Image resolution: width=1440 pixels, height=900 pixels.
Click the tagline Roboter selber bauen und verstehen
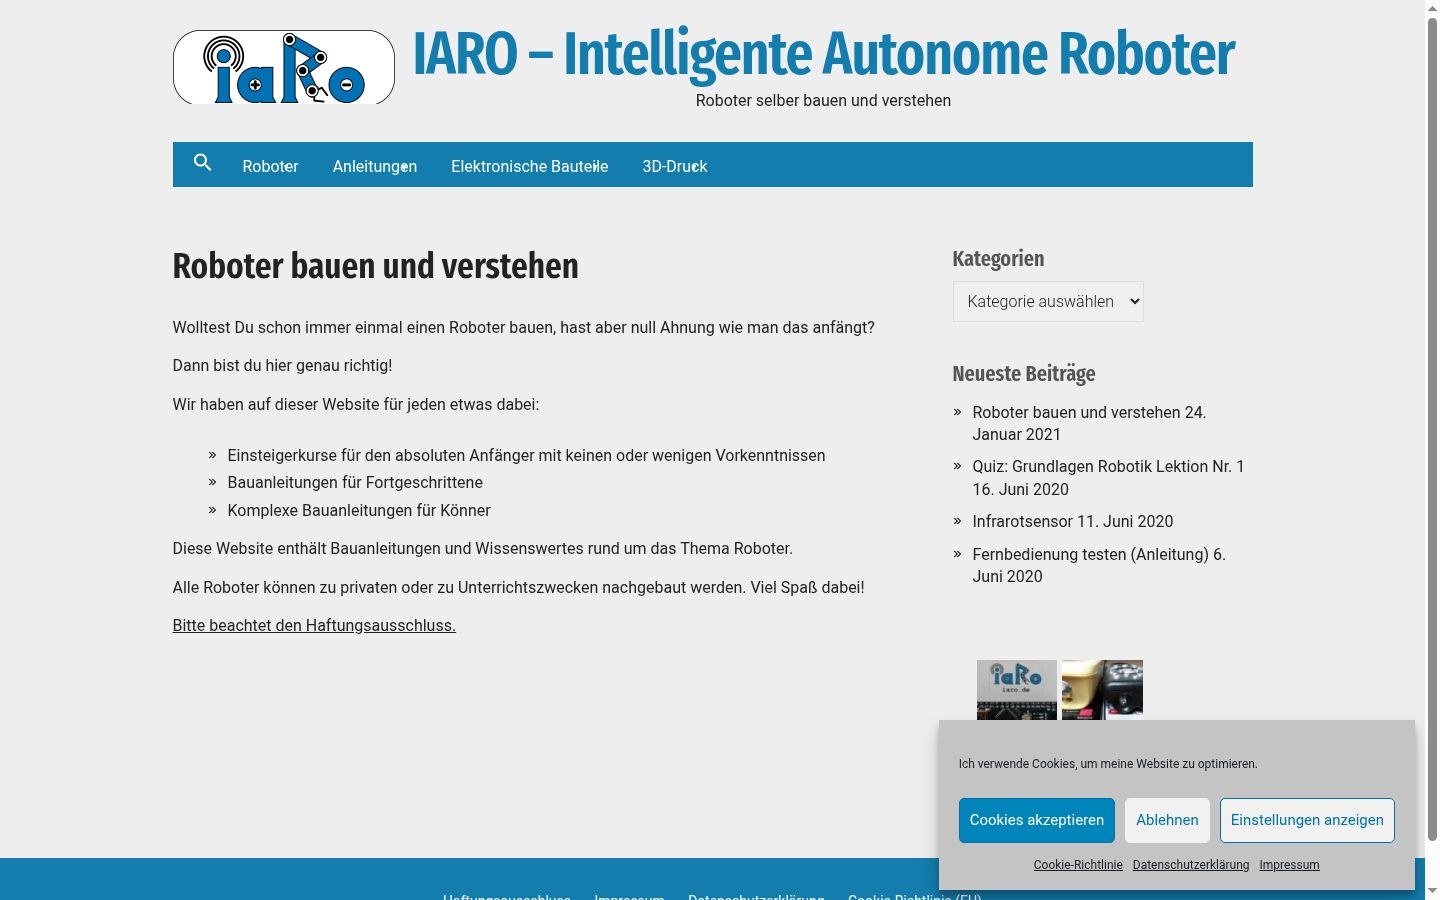point(823,100)
